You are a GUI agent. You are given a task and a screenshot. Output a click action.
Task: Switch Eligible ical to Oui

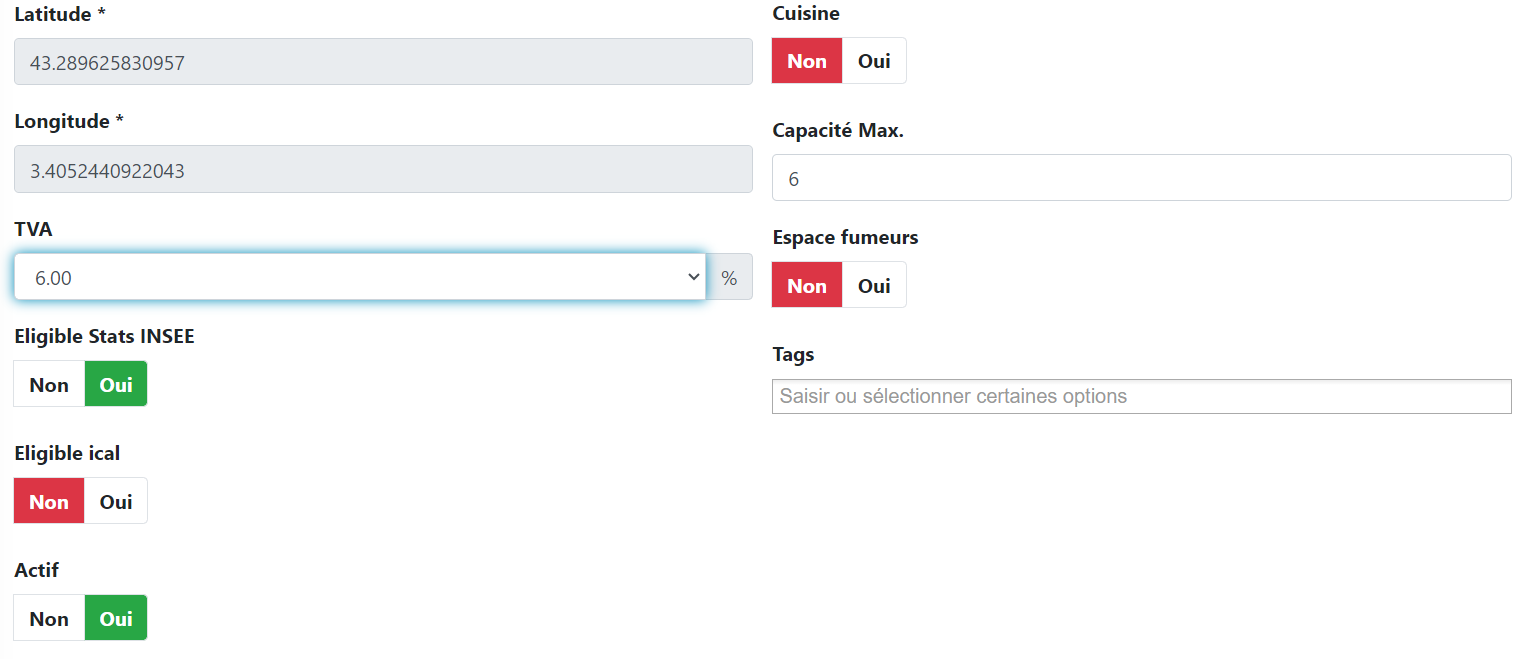pos(116,501)
